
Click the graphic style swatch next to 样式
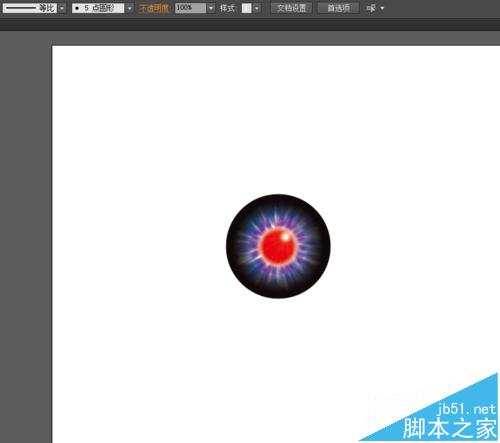click(x=246, y=8)
